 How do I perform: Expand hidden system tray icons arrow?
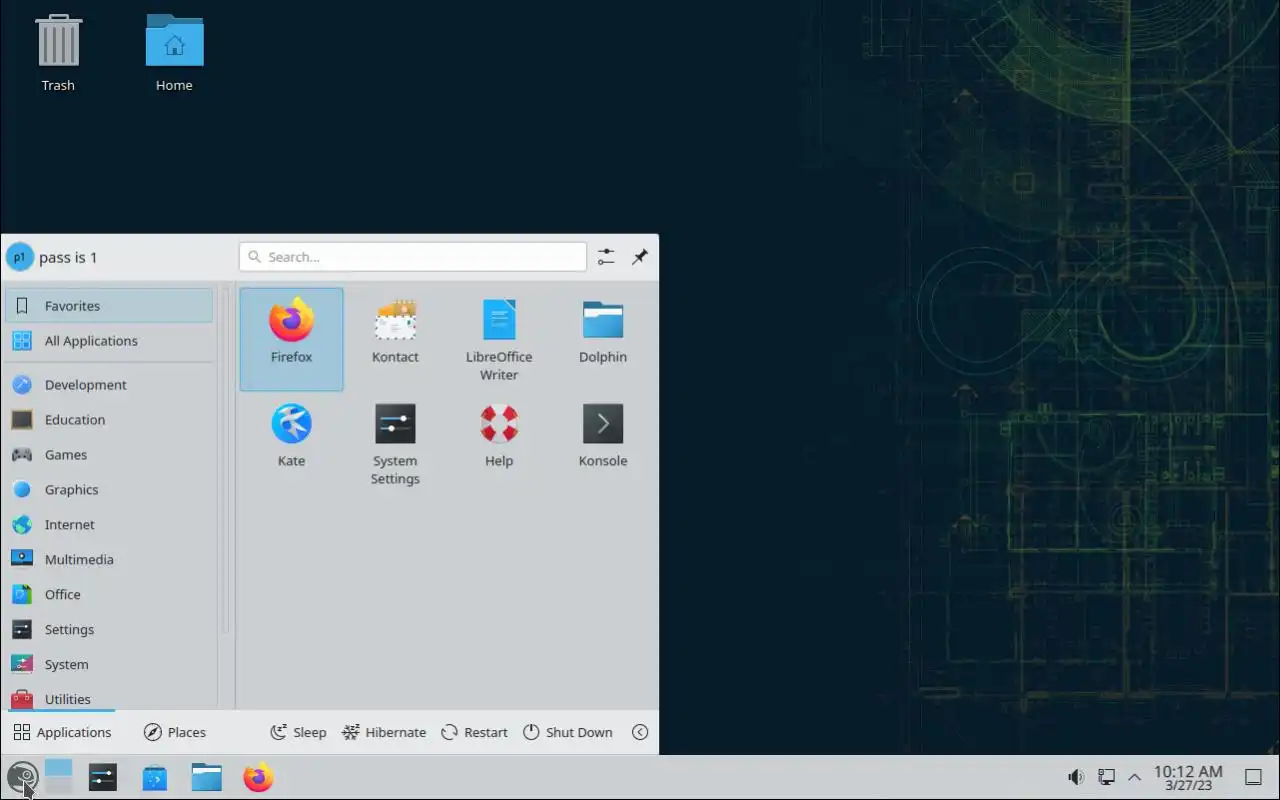(x=1134, y=777)
